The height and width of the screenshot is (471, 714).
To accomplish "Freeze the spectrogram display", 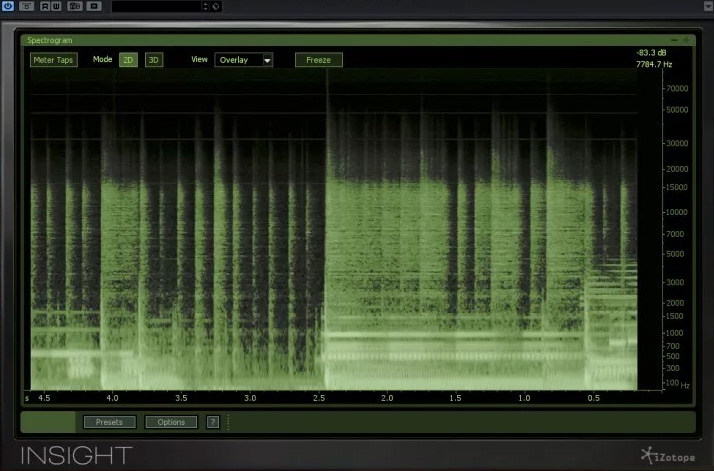I will tap(319, 60).
